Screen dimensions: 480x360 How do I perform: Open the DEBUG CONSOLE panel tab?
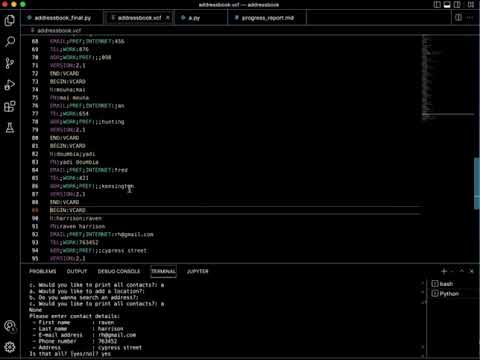click(119, 271)
